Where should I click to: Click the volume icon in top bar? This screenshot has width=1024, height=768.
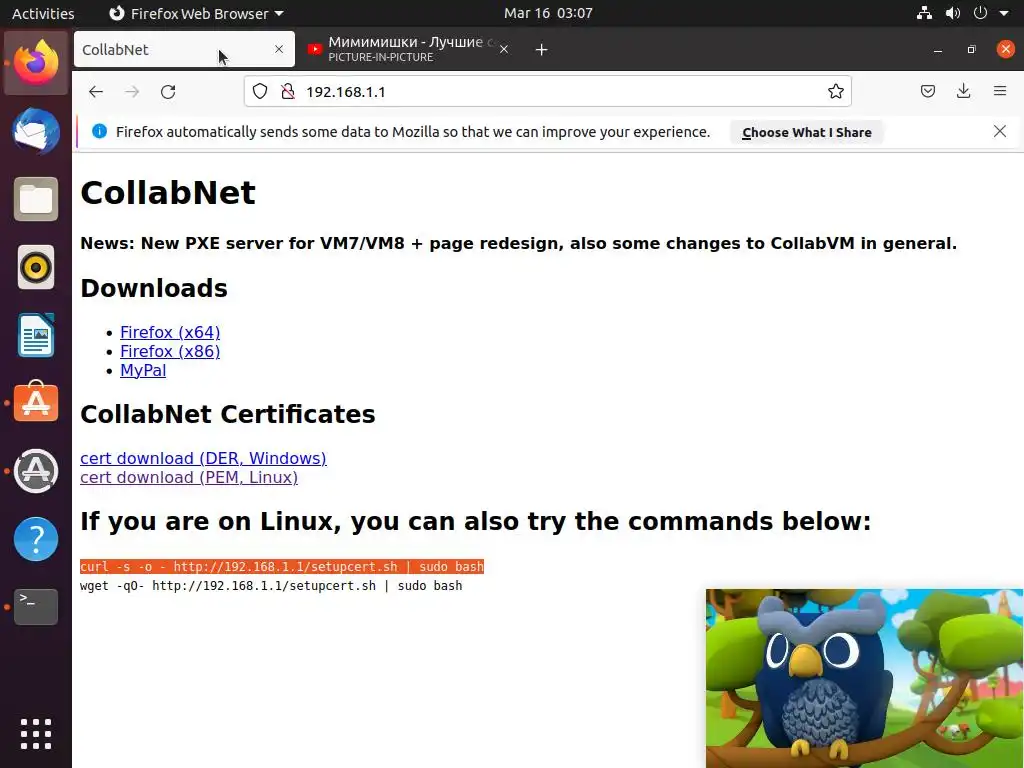[x=953, y=13]
